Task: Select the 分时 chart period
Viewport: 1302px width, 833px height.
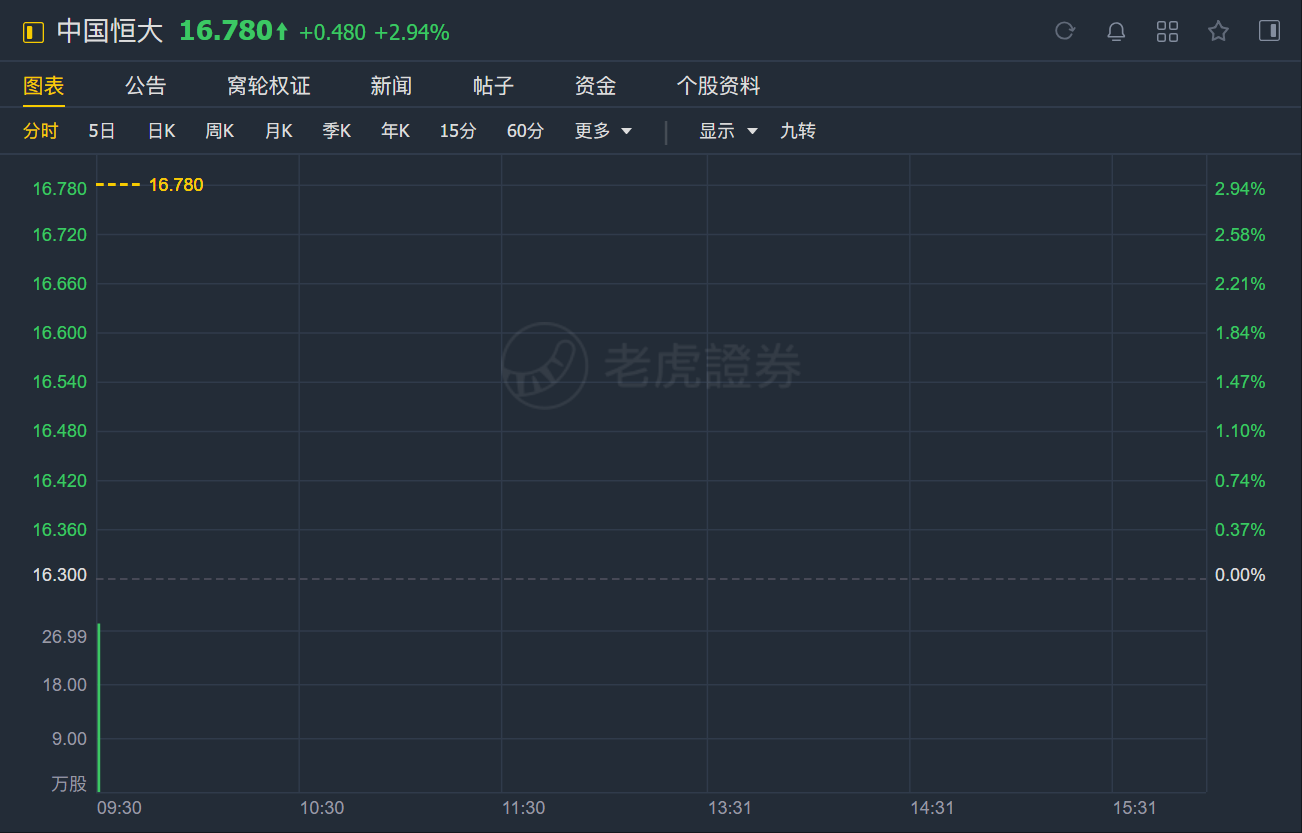Action: pos(41,131)
